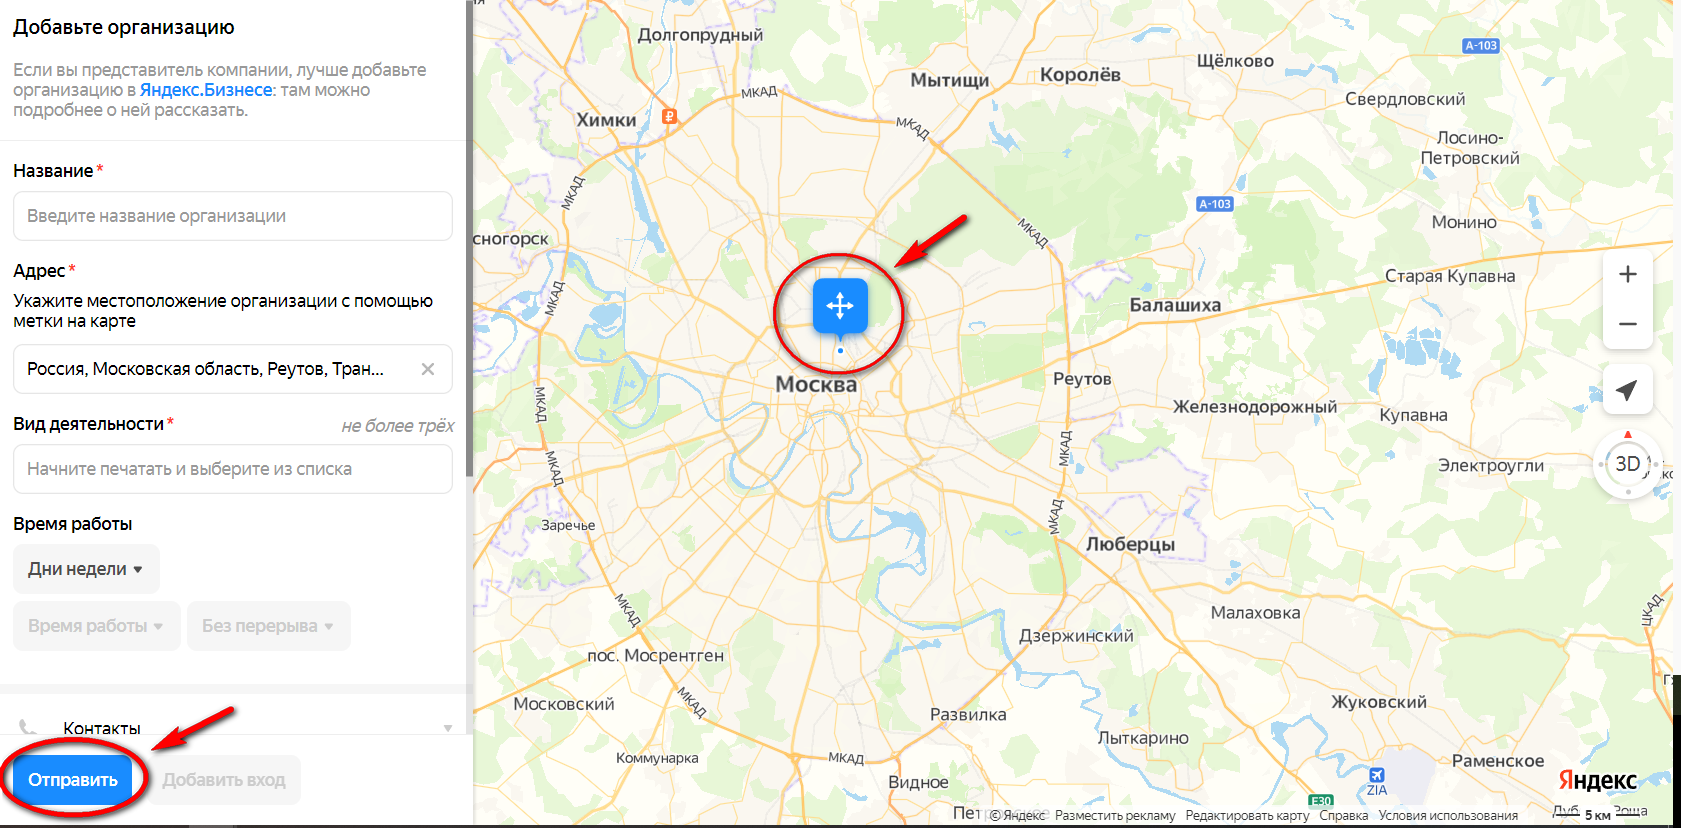Open Редактировать карту link at map bottom

[x=1247, y=816]
